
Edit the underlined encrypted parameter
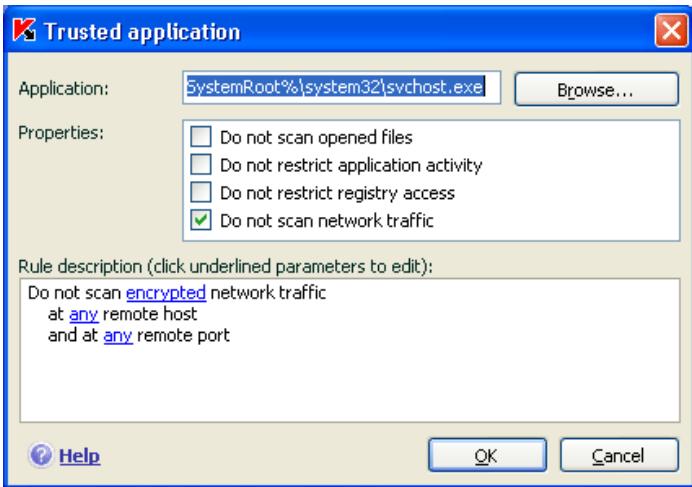click(x=166, y=293)
